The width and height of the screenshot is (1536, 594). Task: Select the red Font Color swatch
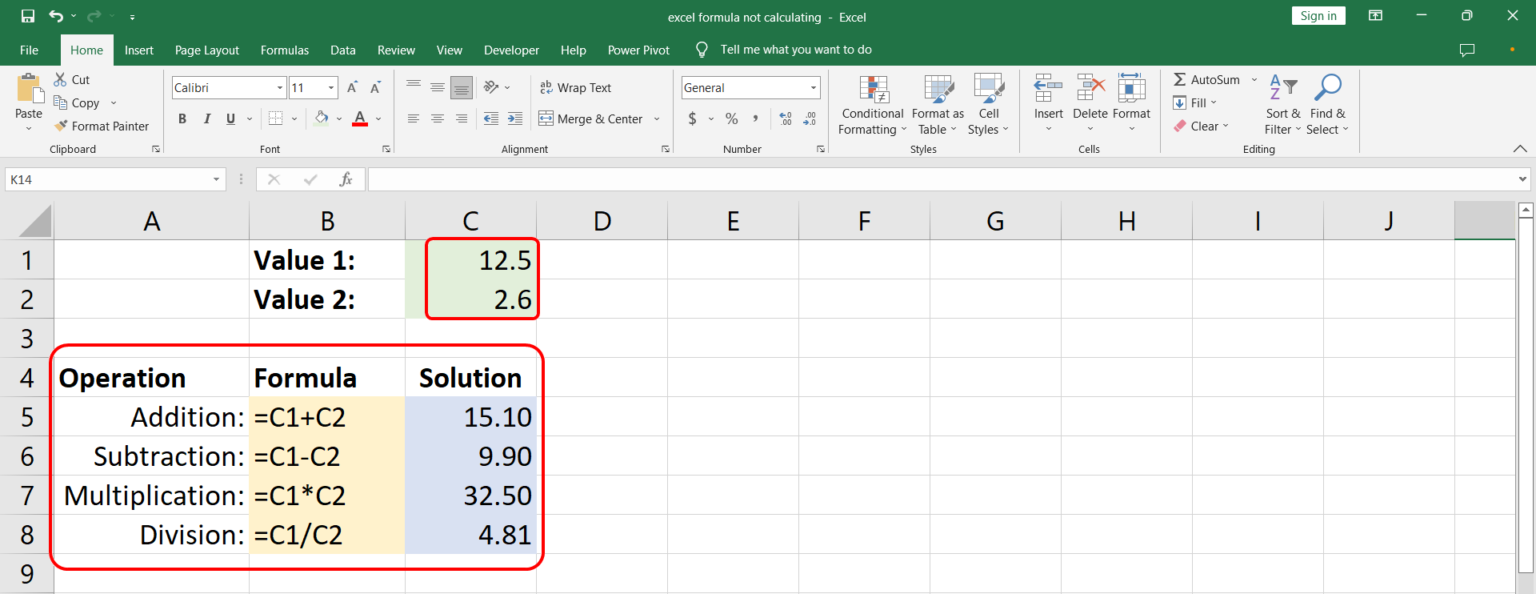359,118
